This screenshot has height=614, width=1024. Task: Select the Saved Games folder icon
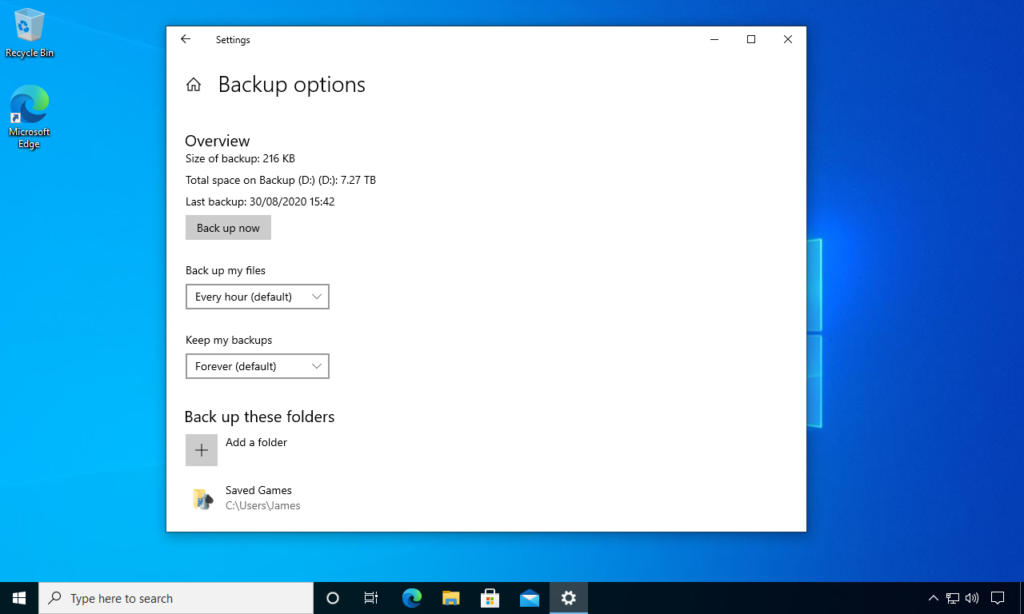[x=202, y=496]
